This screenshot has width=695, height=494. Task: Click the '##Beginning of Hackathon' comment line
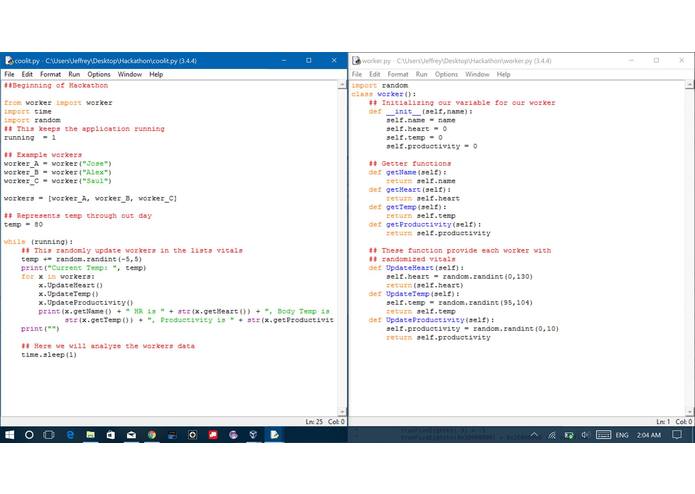[x=56, y=85]
